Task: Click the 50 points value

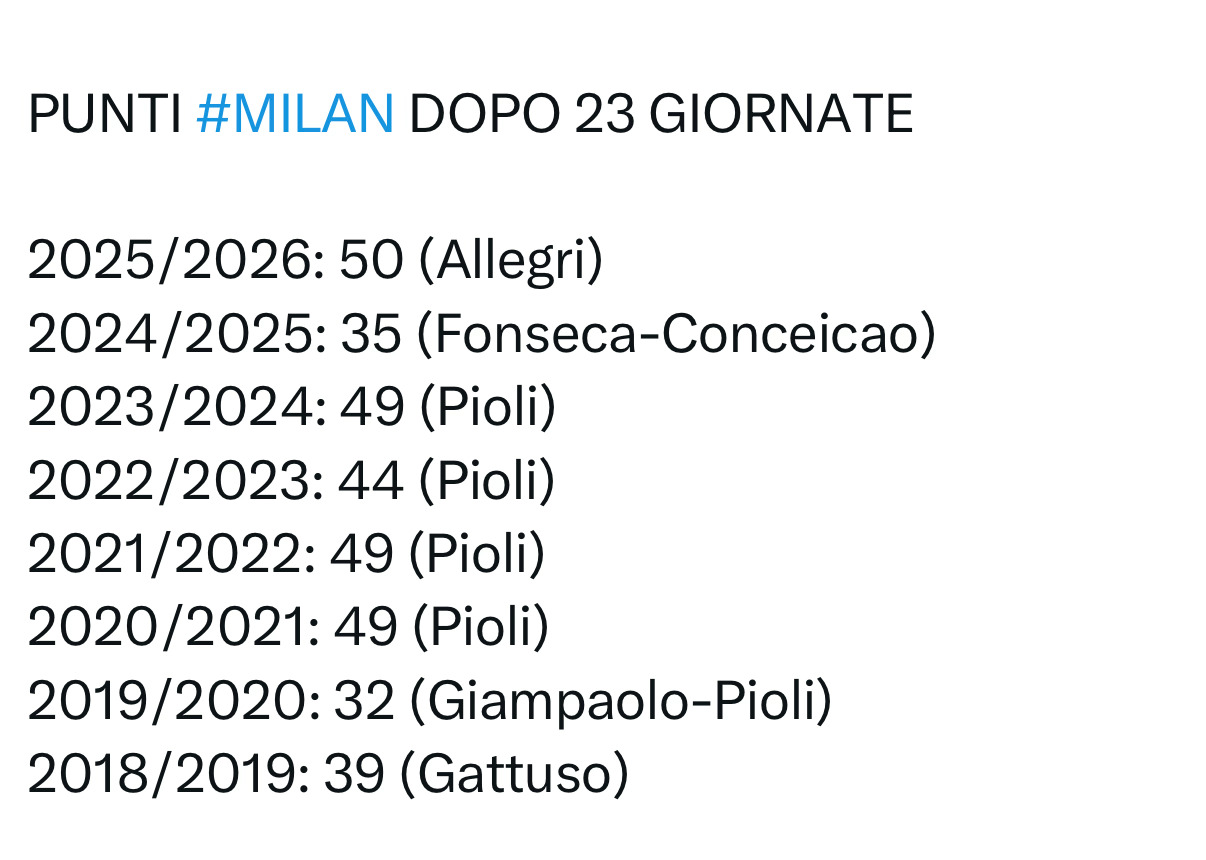Action: pyautogui.click(x=371, y=262)
